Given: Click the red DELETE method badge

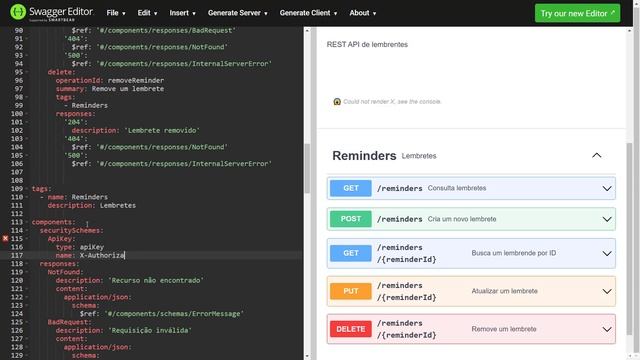Looking at the screenshot, I should (351, 329).
